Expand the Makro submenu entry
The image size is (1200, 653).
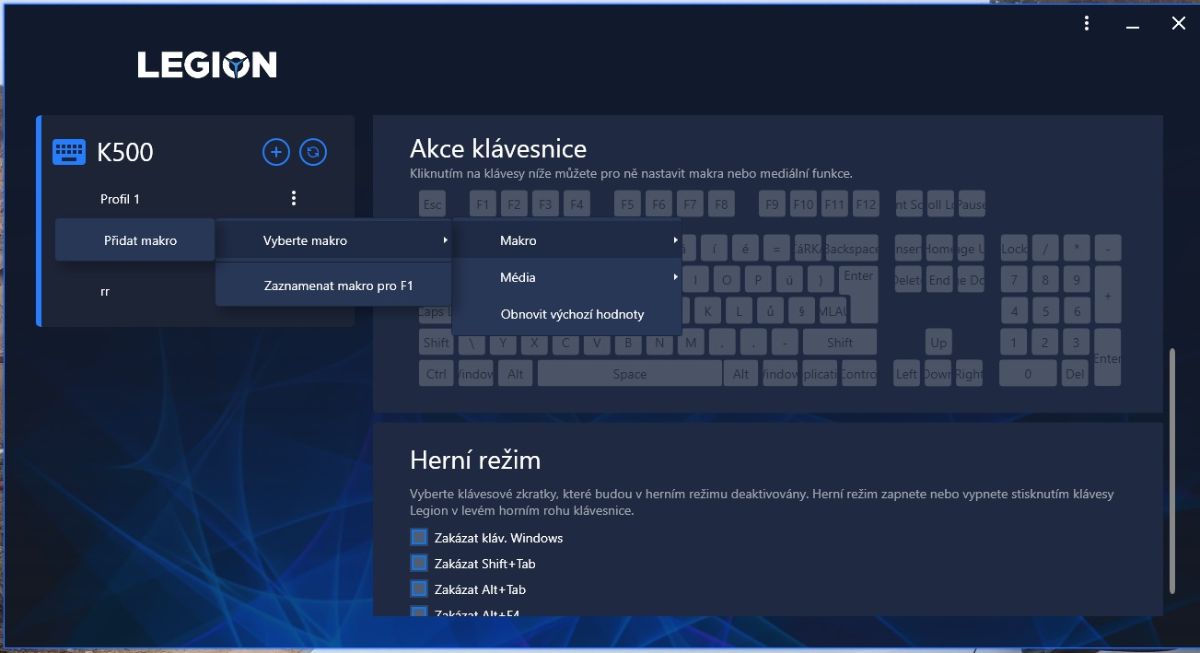[x=567, y=241]
